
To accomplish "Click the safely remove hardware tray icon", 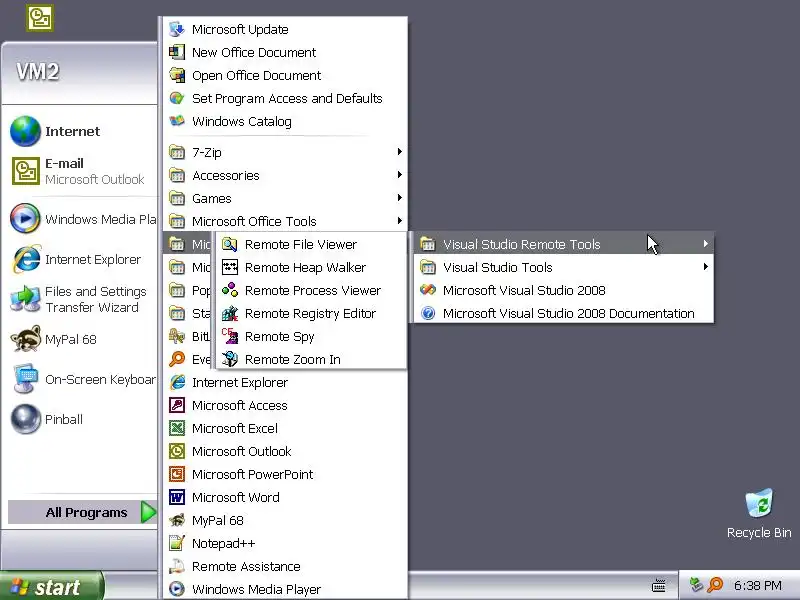I will [695, 584].
